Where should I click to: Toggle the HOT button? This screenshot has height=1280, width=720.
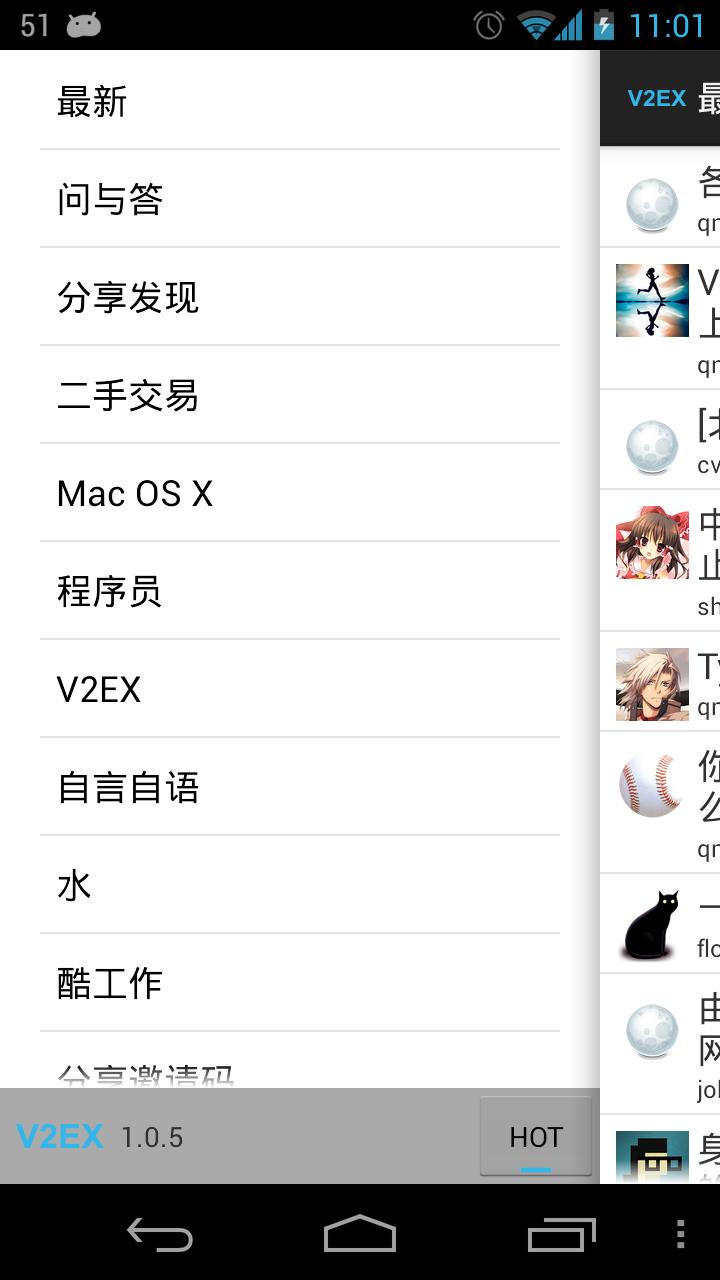[x=536, y=1137]
